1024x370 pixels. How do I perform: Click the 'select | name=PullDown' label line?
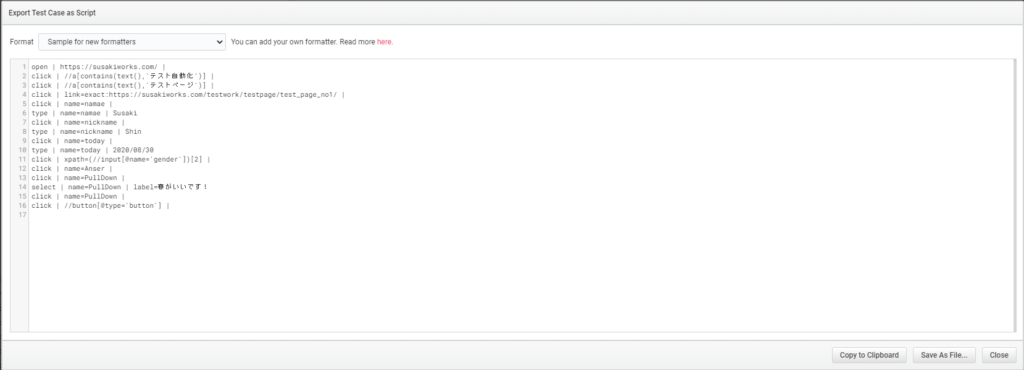tap(120, 187)
